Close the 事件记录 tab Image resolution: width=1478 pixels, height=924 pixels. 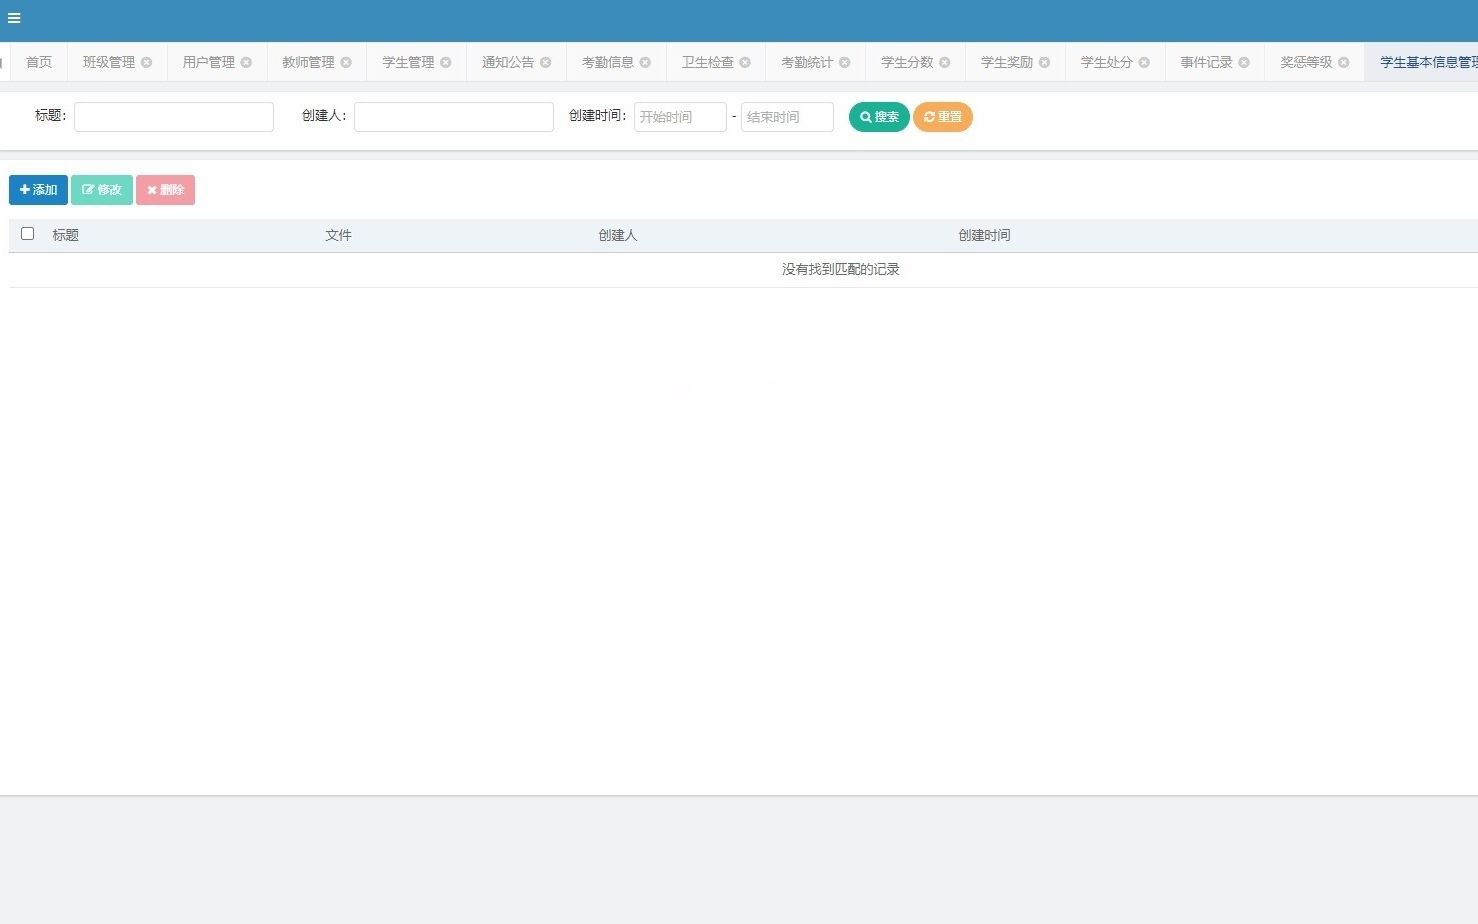1244,62
